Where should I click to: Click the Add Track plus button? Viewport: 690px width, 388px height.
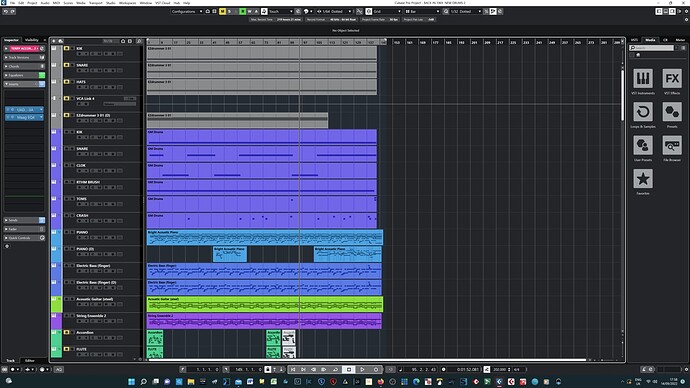54,41
